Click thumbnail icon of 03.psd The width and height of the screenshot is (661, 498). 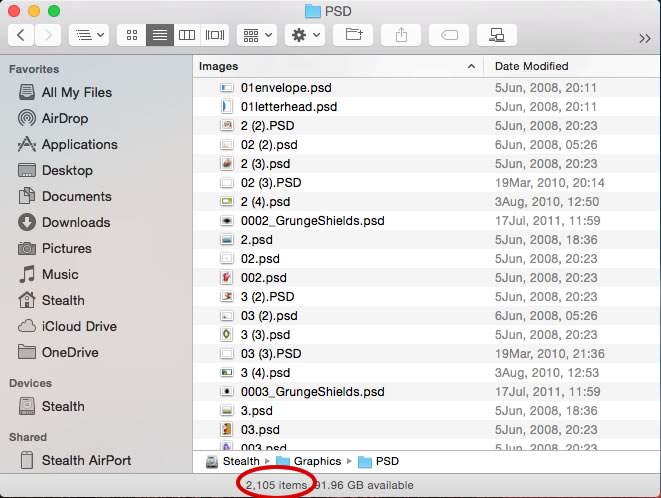[227, 429]
